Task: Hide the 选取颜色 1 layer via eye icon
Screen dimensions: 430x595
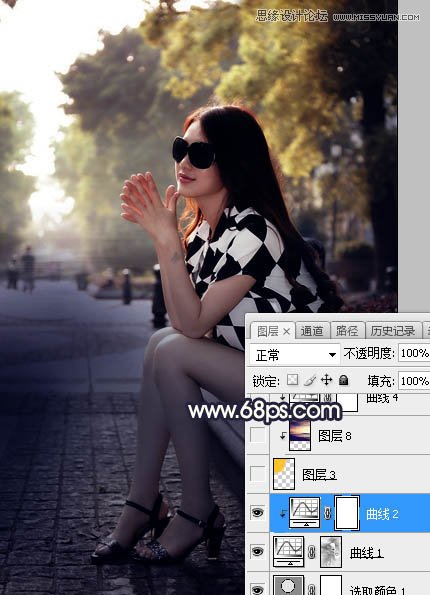Action: [x=257, y=590]
